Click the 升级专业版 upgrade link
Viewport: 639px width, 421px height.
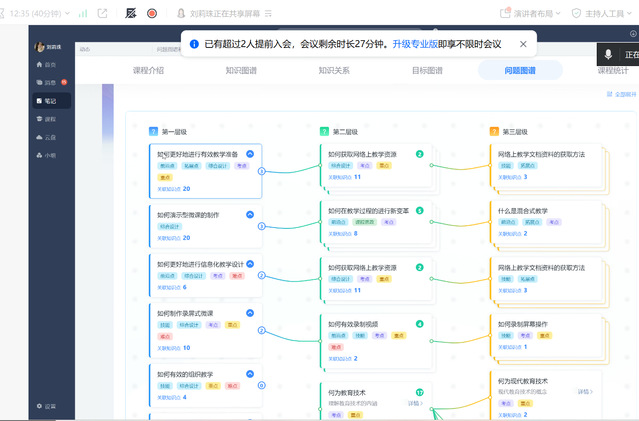pos(413,44)
